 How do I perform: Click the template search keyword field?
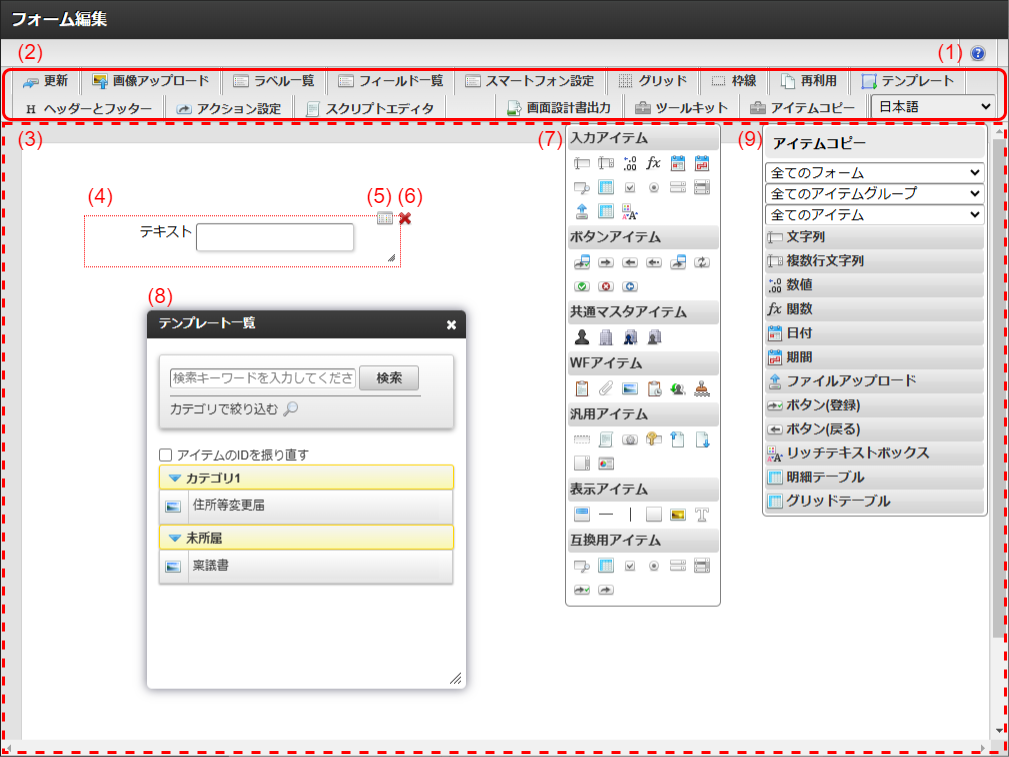point(263,377)
